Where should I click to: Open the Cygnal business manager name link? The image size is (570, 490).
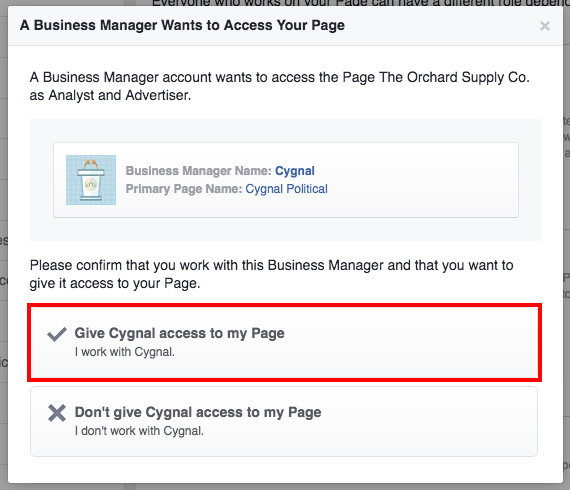tap(294, 170)
